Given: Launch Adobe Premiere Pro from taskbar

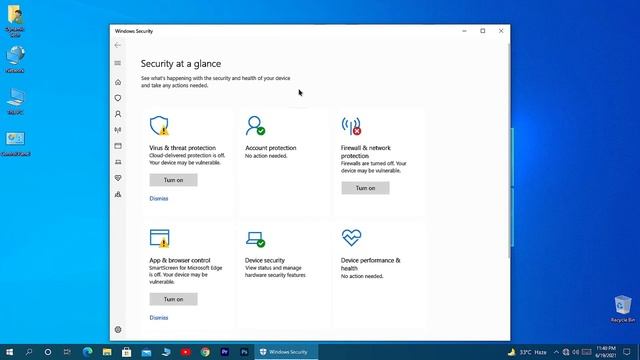Looking at the screenshot, I should coord(225,352).
